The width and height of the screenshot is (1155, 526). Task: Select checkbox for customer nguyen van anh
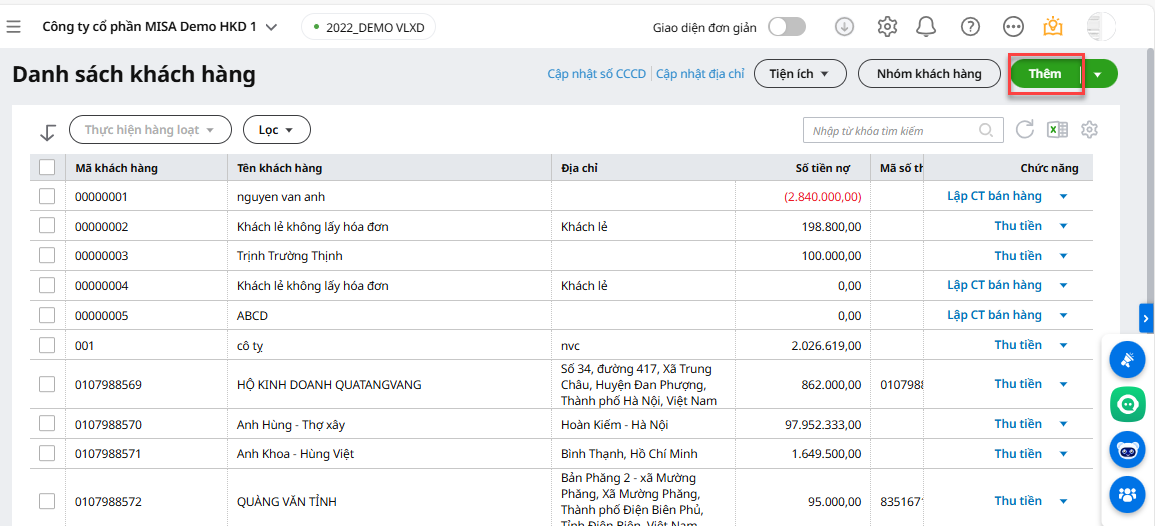tap(47, 197)
